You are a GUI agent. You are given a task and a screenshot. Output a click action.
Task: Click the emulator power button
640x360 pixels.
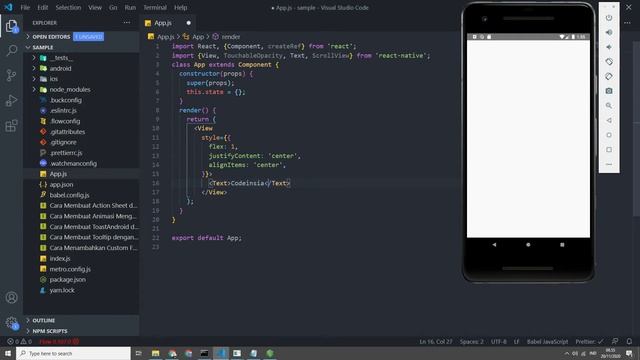[x=609, y=18]
